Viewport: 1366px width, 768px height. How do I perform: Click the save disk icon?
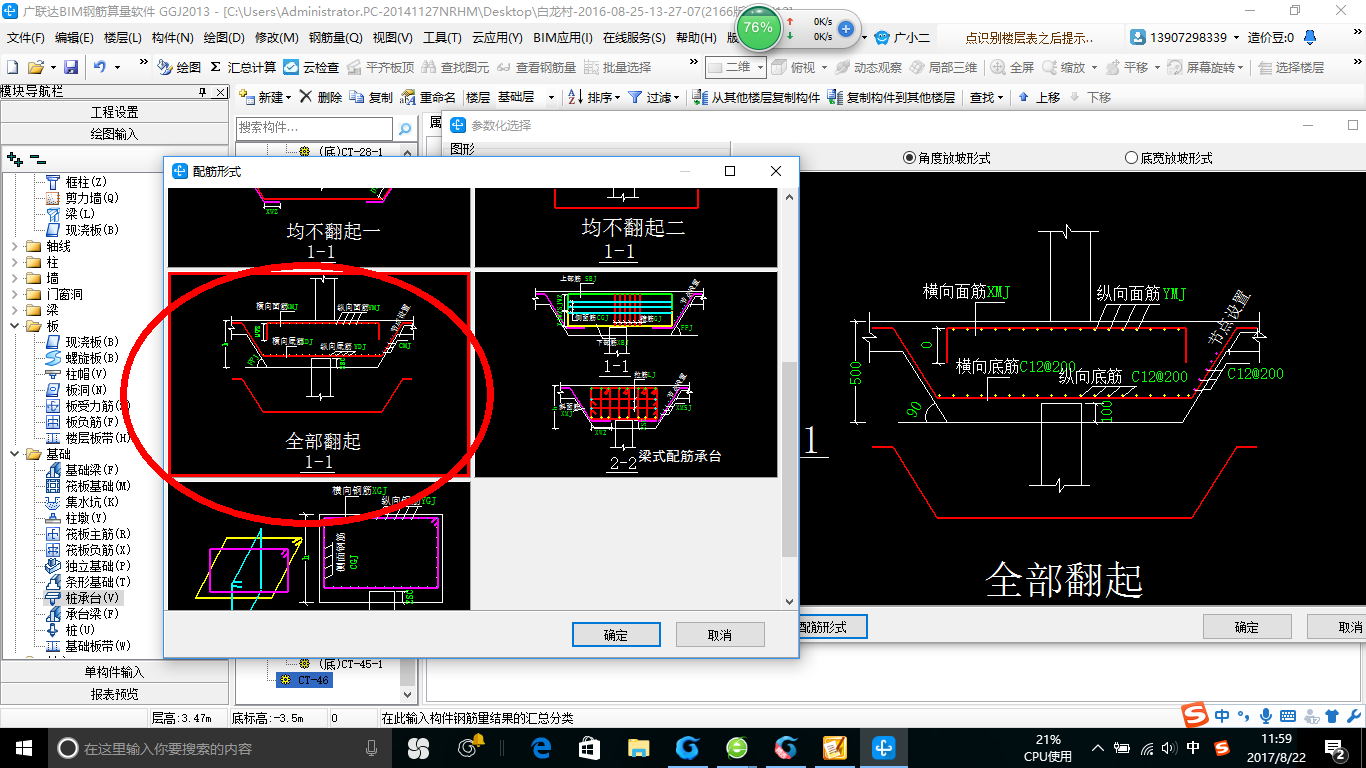(71, 67)
